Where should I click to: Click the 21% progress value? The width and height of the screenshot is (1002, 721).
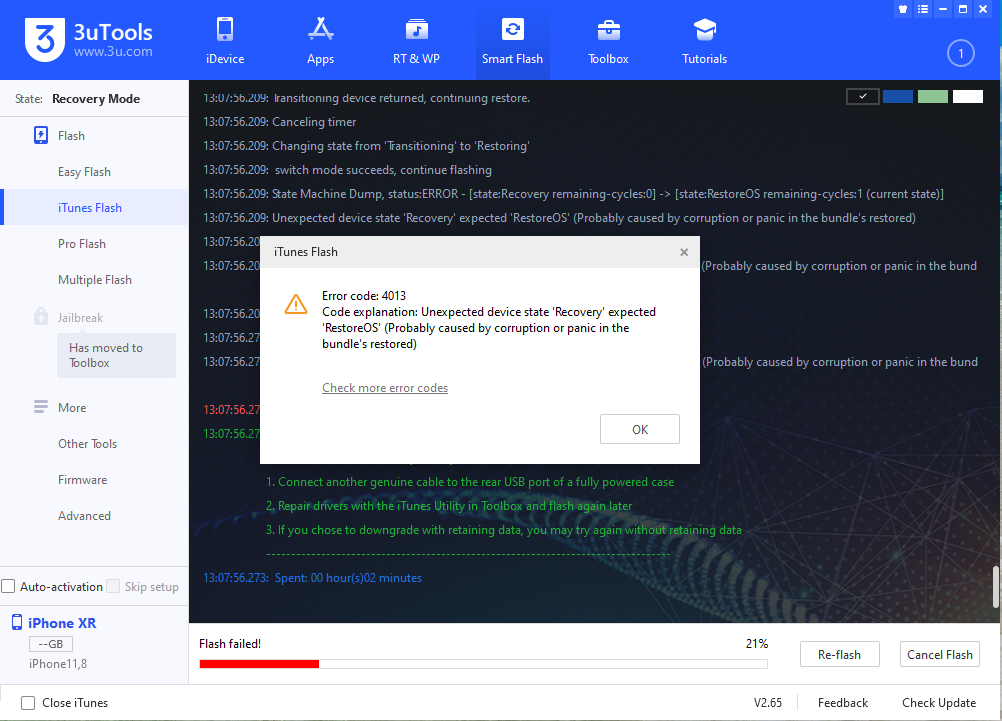click(x=757, y=644)
